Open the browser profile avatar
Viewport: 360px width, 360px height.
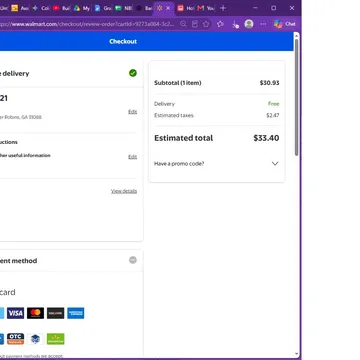(249, 24)
